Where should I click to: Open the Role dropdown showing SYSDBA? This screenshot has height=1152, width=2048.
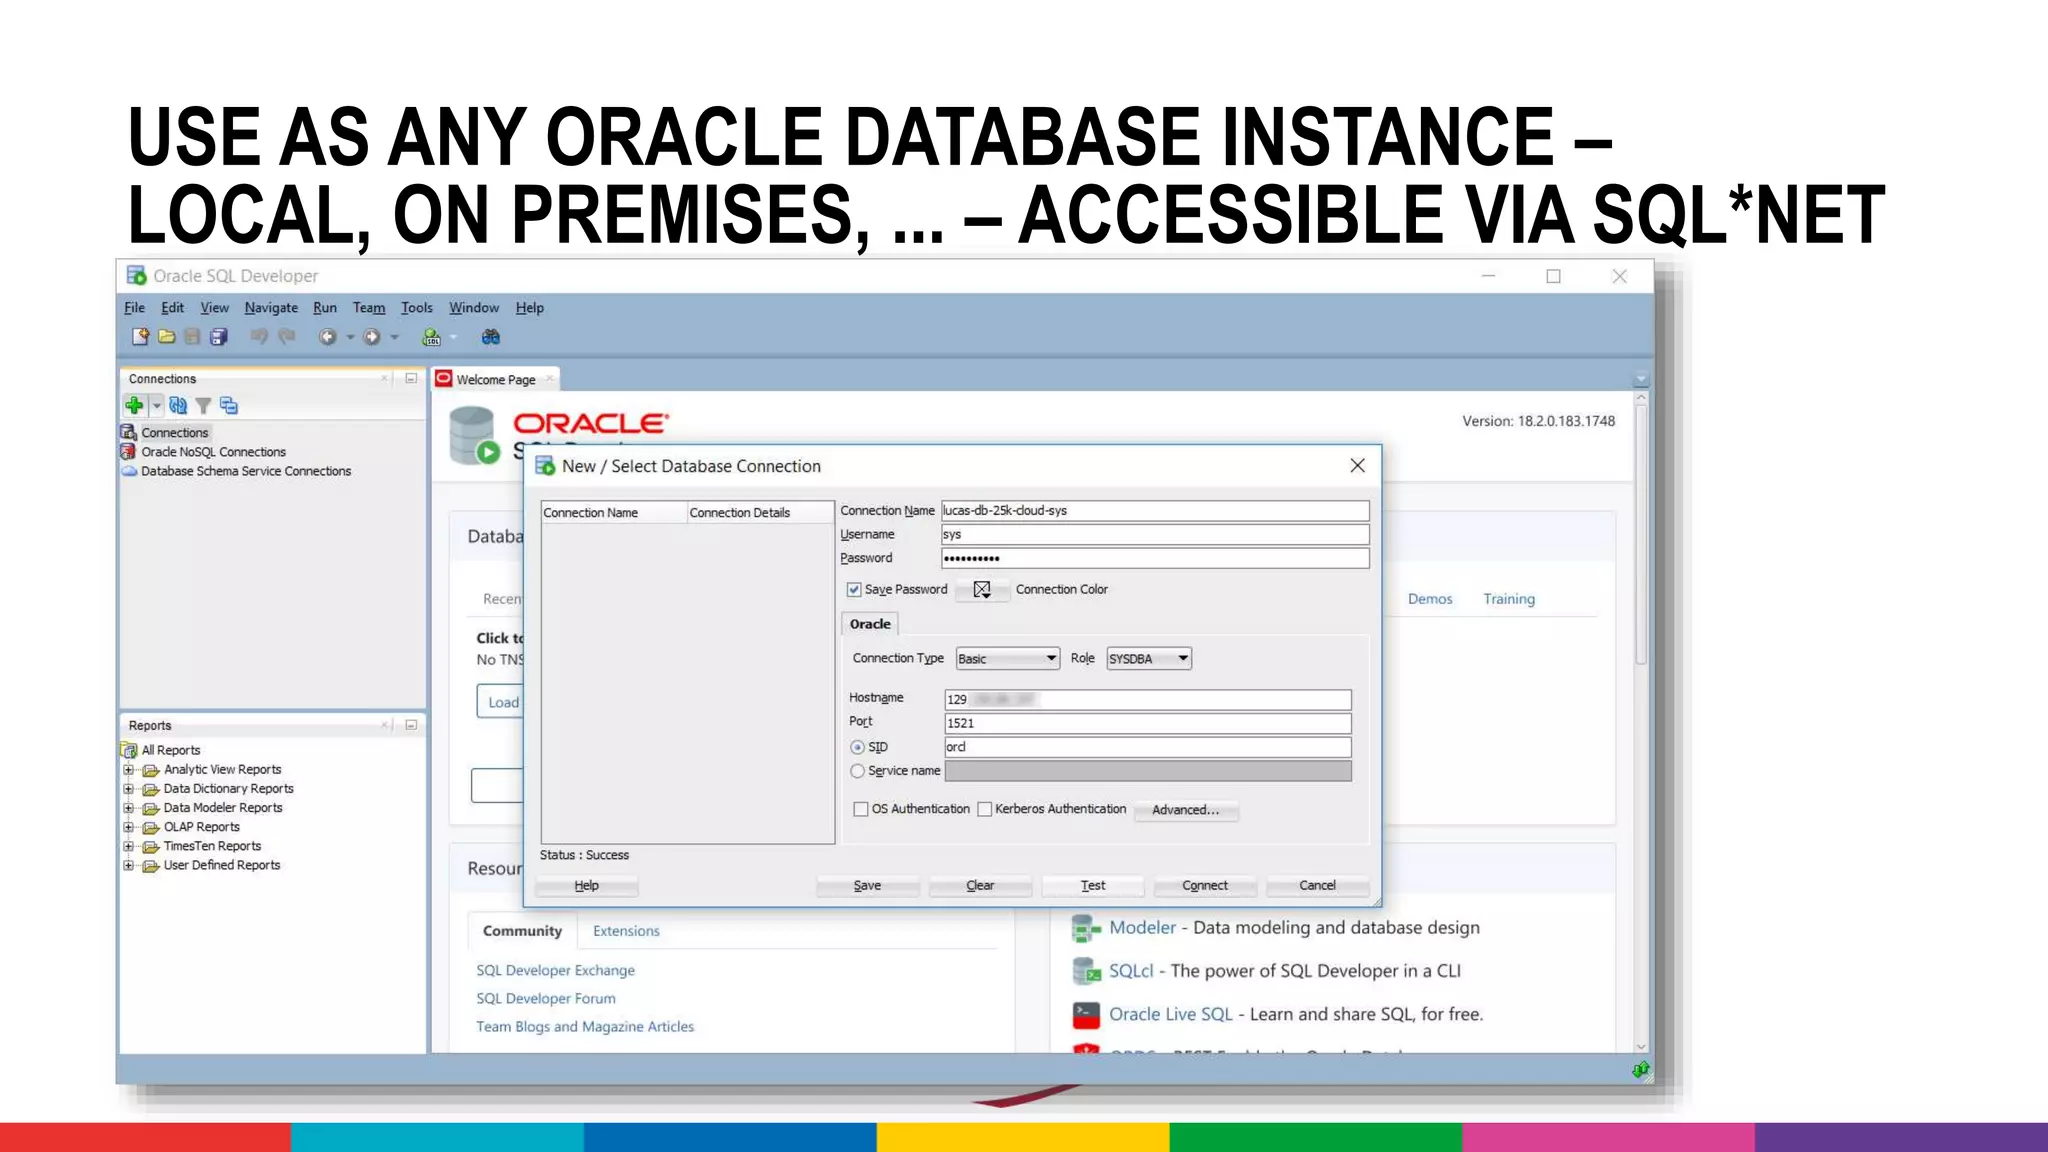[1149, 658]
